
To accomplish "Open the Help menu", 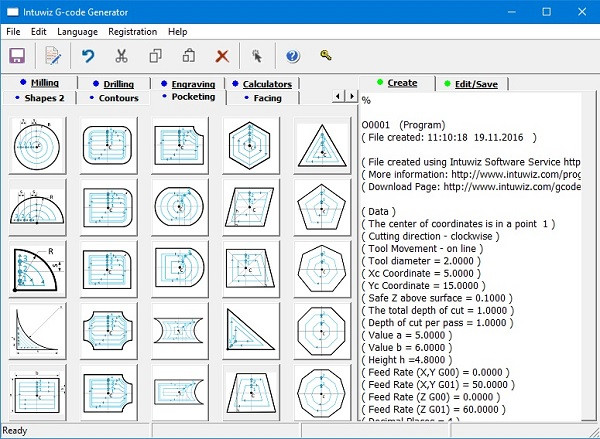I will tap(178, 32).
